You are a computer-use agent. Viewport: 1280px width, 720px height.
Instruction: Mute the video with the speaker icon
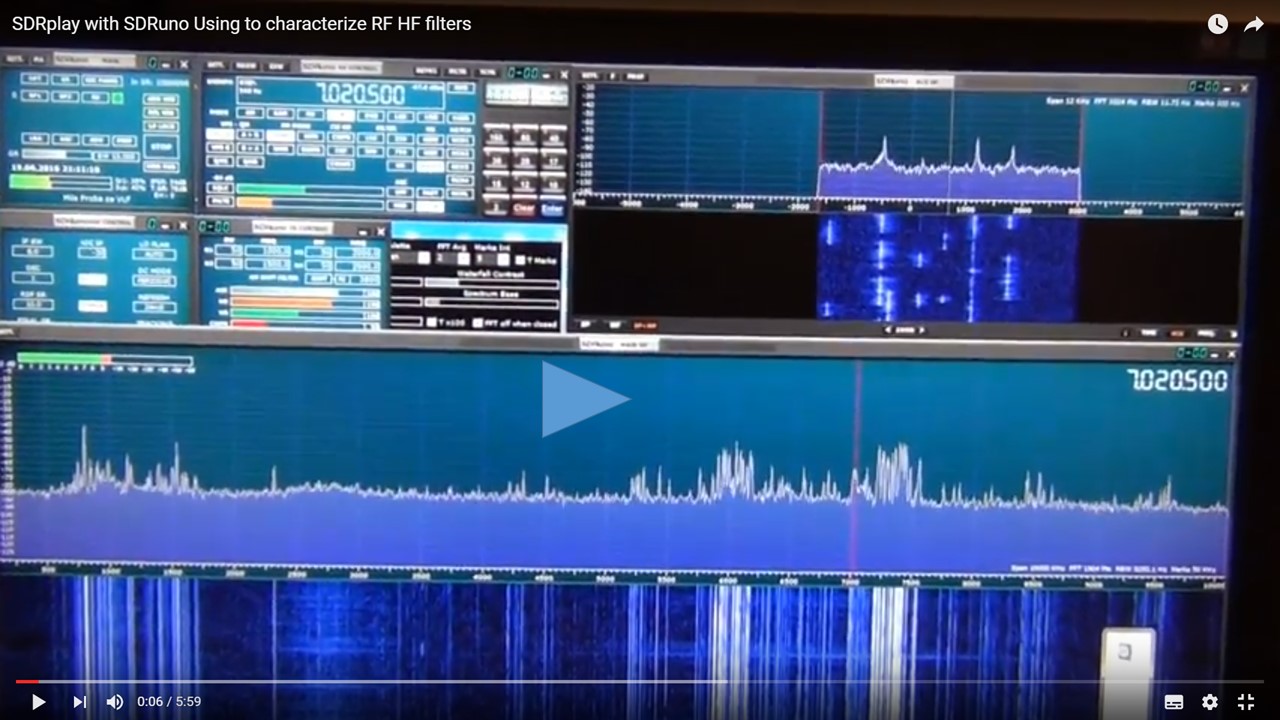coord(115,702)
